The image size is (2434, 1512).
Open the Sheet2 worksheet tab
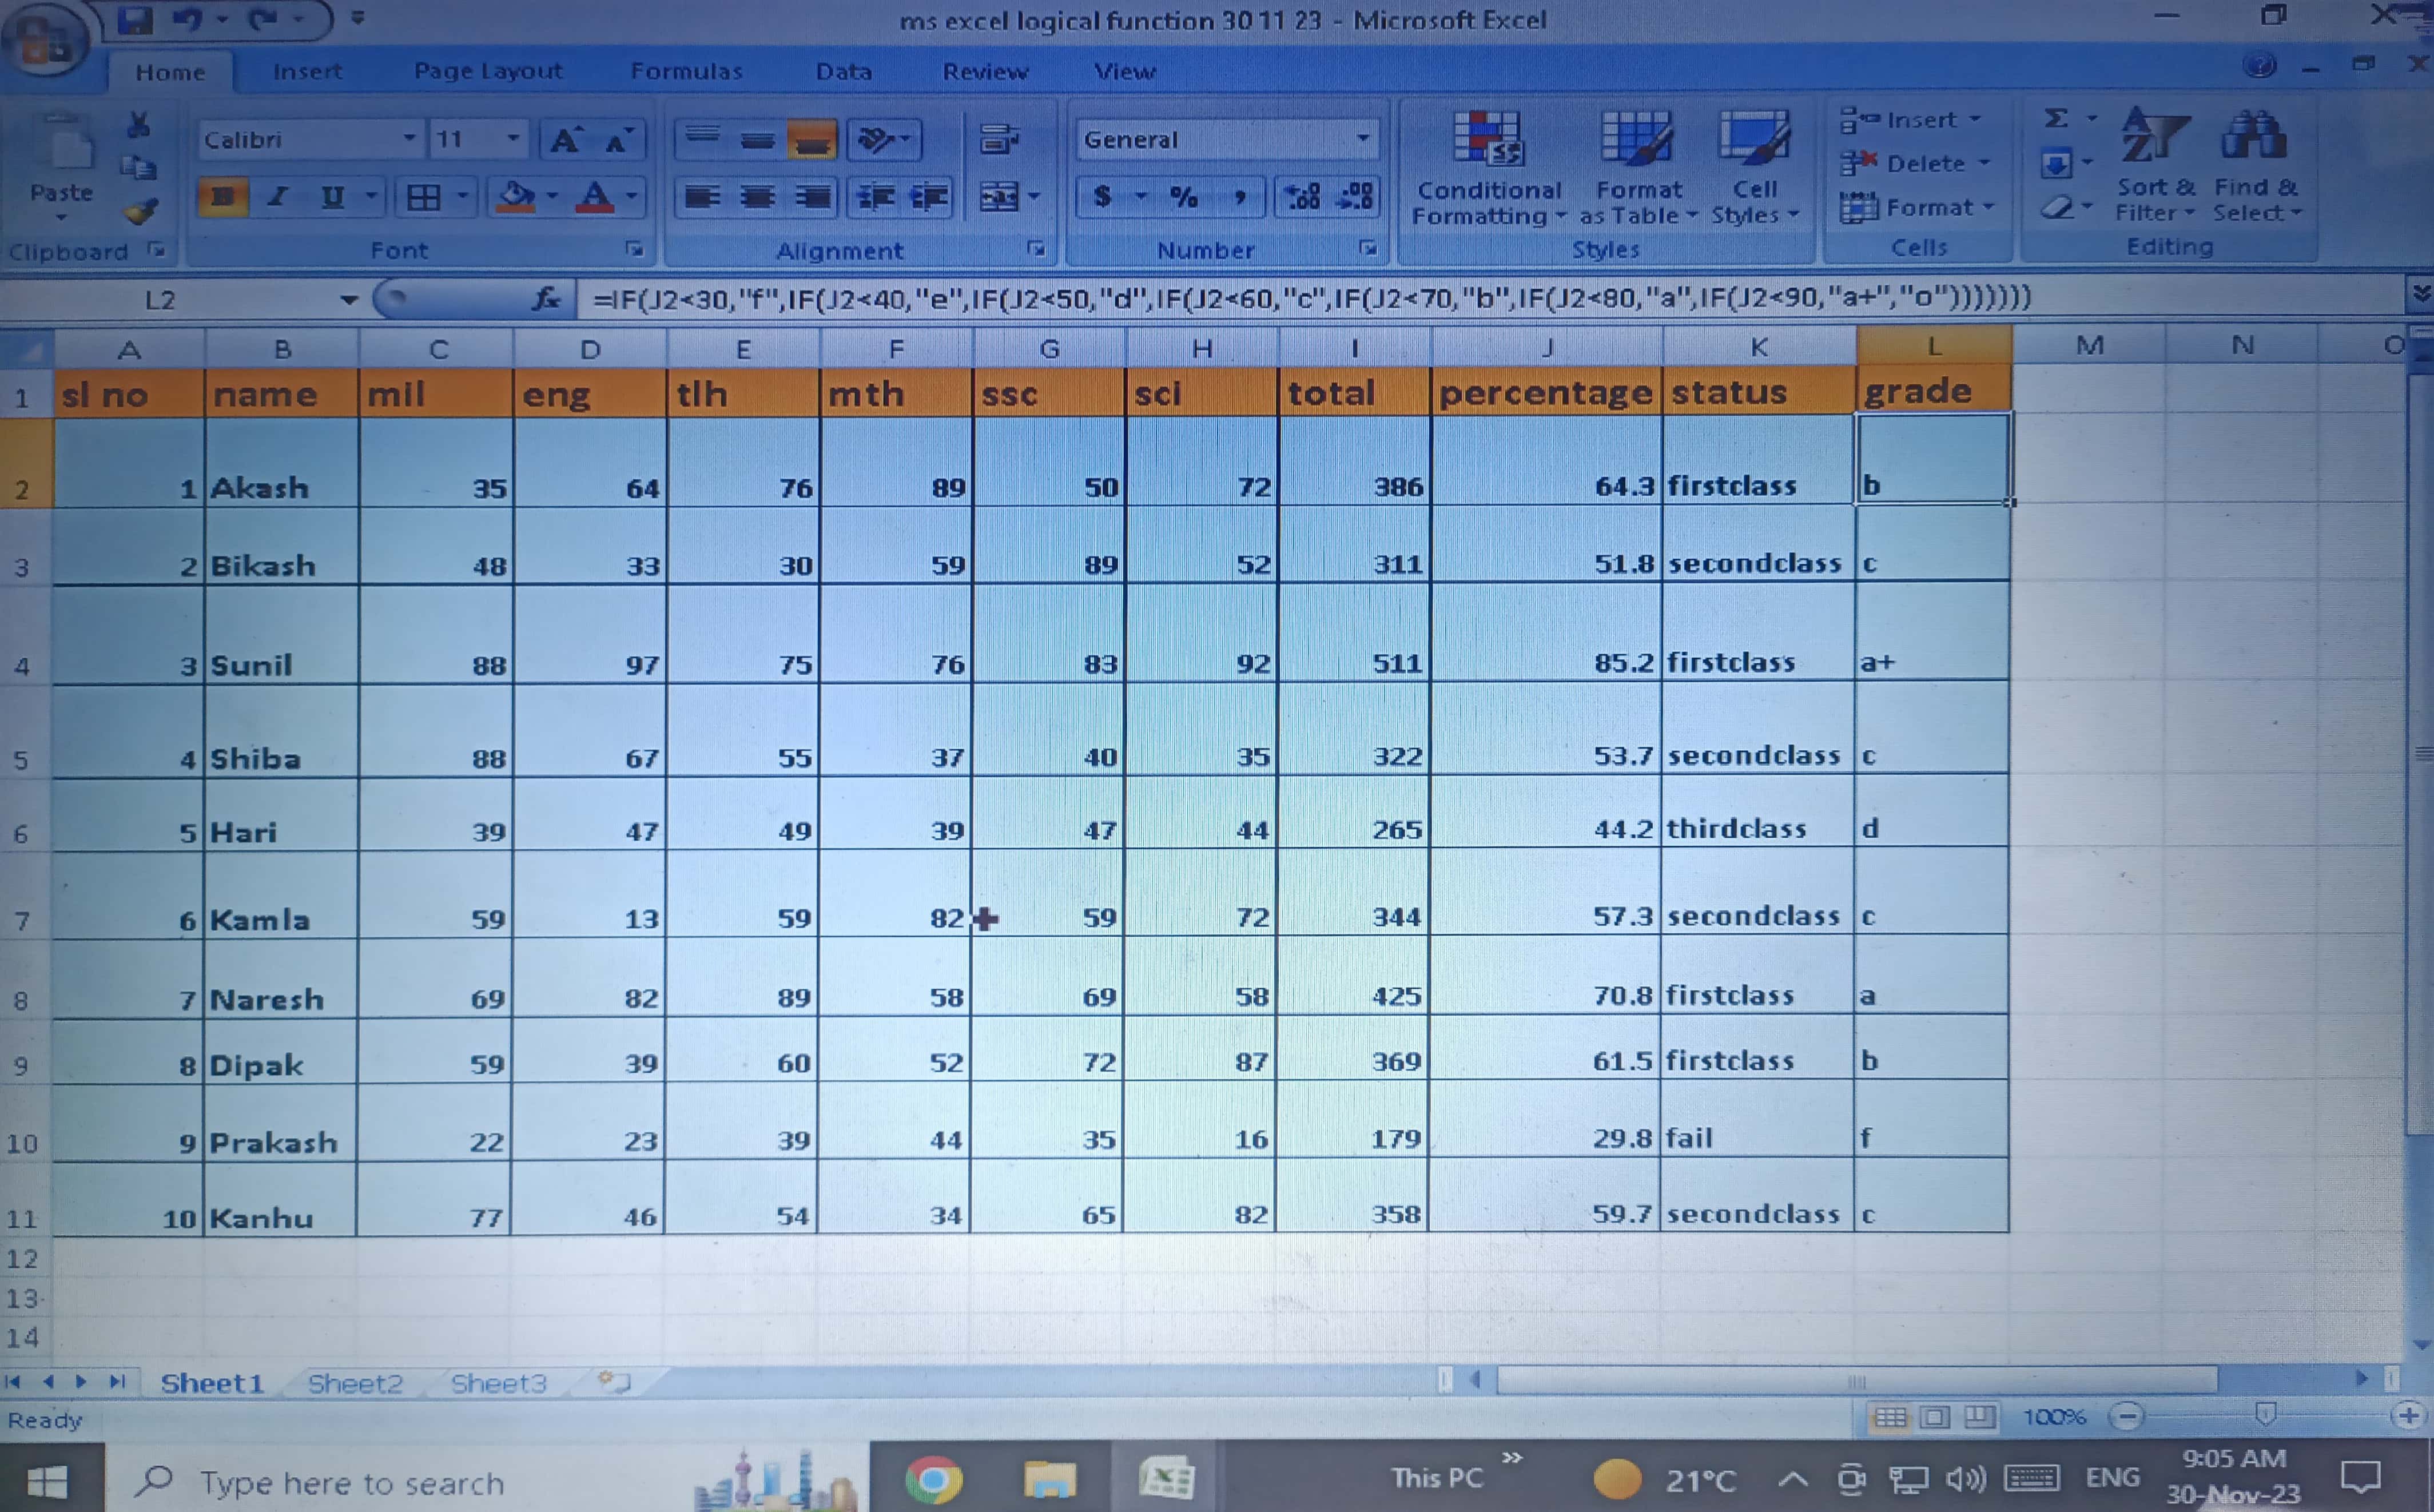coord(355,1383)
